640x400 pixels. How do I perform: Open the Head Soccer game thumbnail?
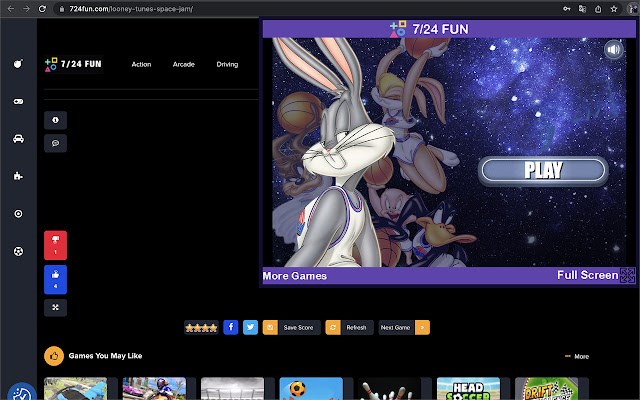(468, 389)
